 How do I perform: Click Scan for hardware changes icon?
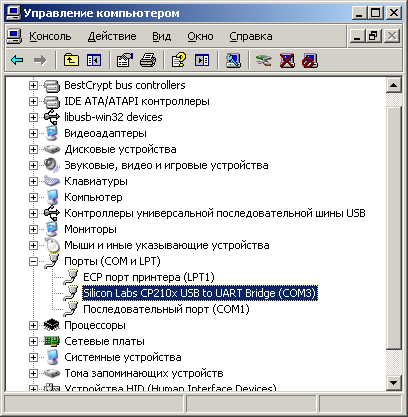233,60
